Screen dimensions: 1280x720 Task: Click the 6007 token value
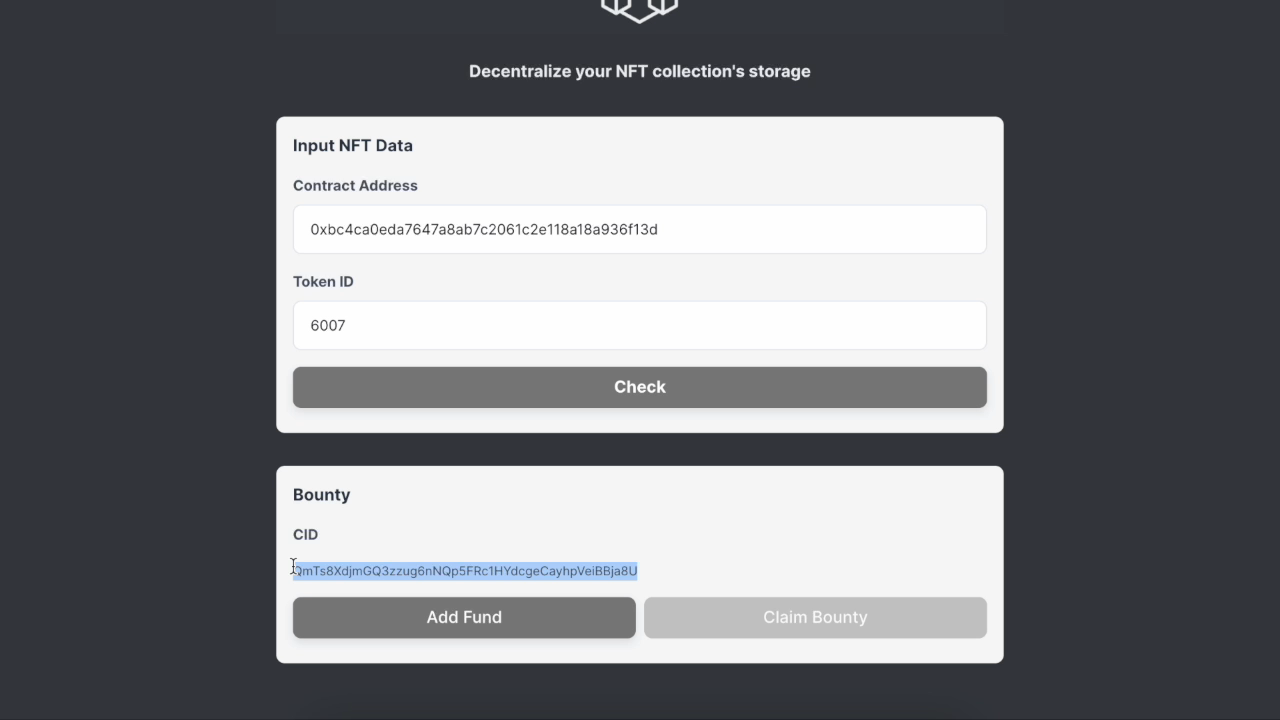(328, 325)
